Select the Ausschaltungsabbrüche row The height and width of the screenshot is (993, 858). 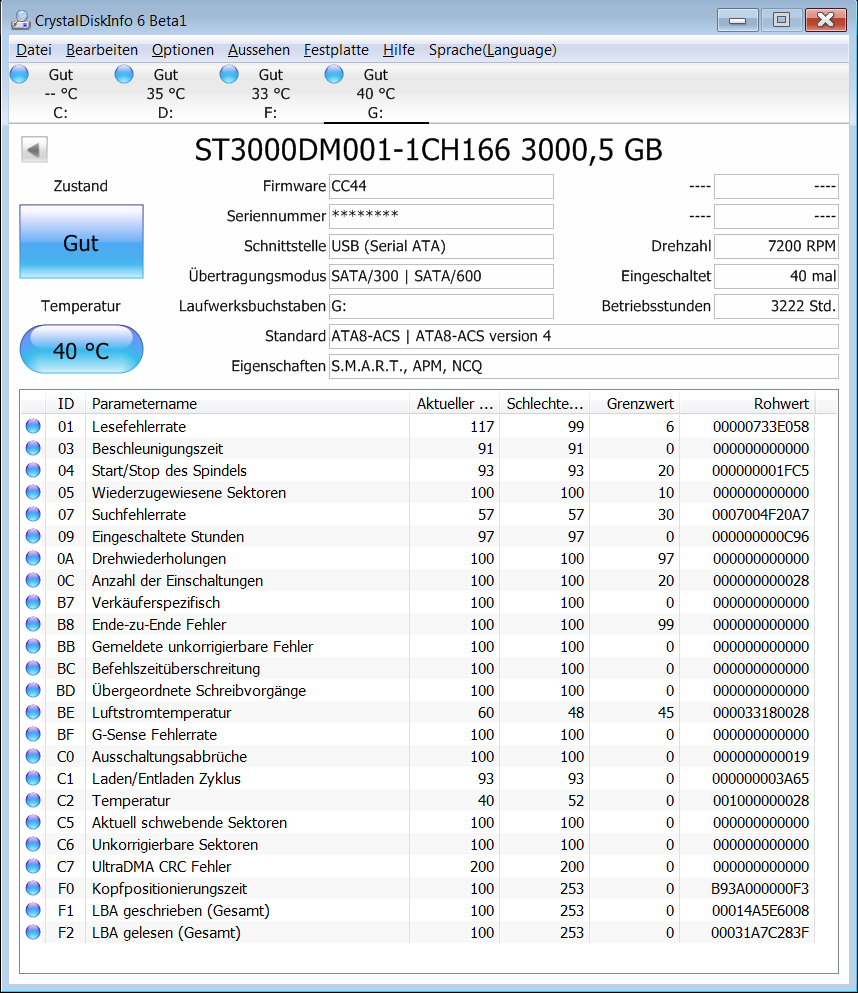[x=418, y=757]
